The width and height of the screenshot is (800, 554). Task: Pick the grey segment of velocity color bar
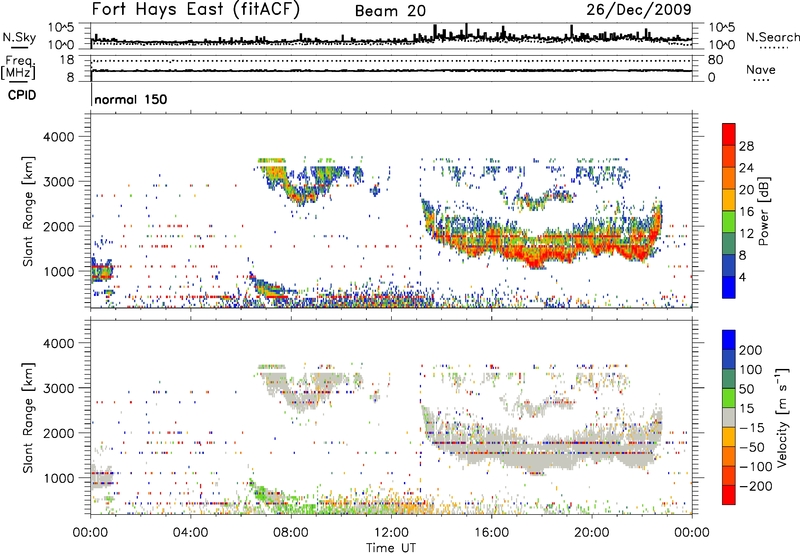coord(729,417)
